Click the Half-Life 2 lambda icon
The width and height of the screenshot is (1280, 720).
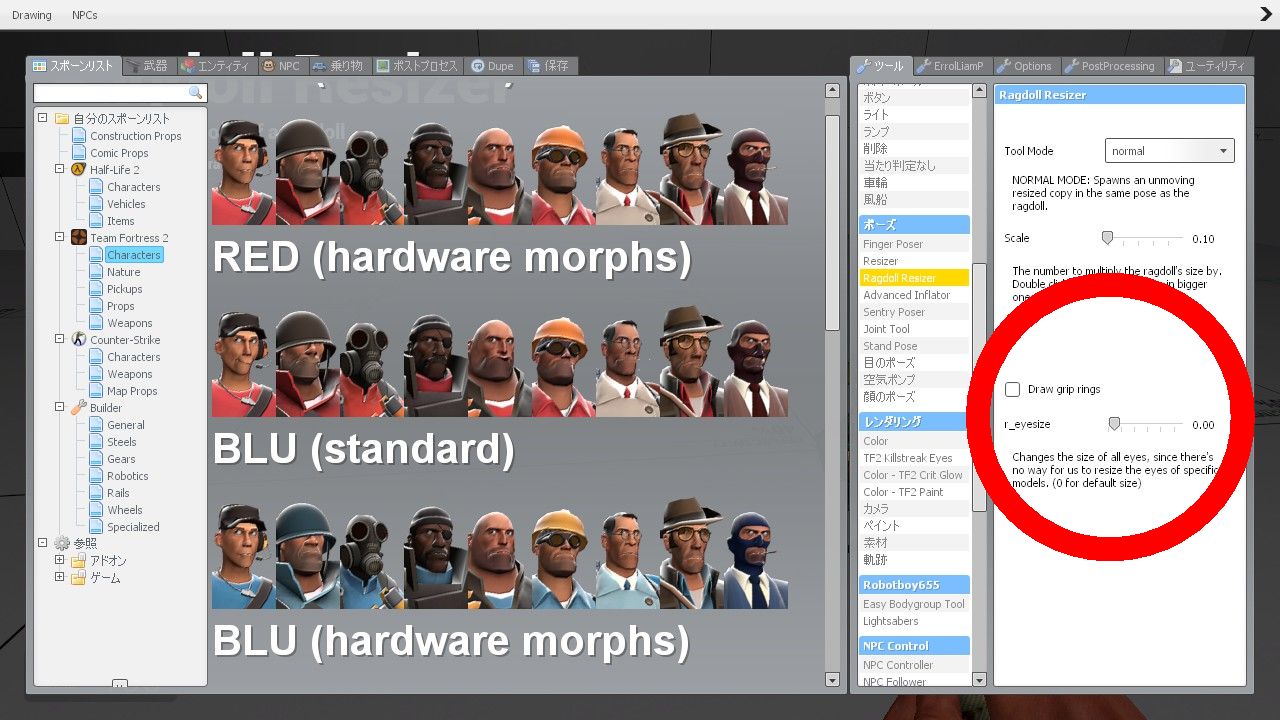pos(79,170)
